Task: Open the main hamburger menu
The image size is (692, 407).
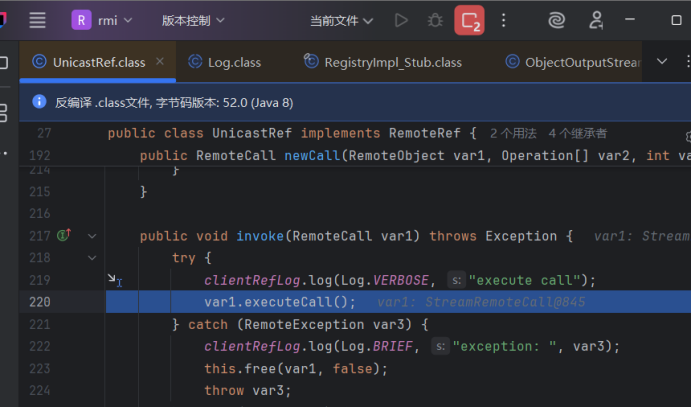Action: point(37,20)
